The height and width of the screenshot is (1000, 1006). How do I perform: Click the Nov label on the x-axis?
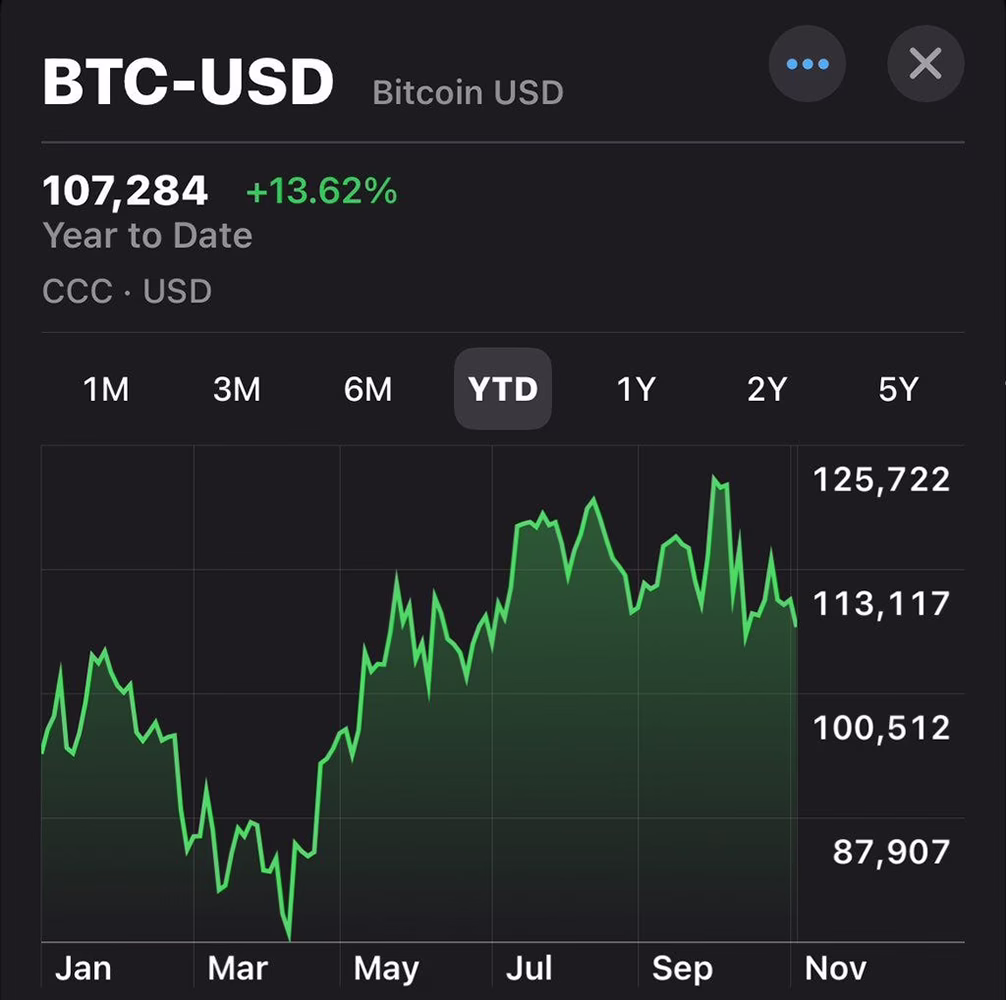click(835, 967)
